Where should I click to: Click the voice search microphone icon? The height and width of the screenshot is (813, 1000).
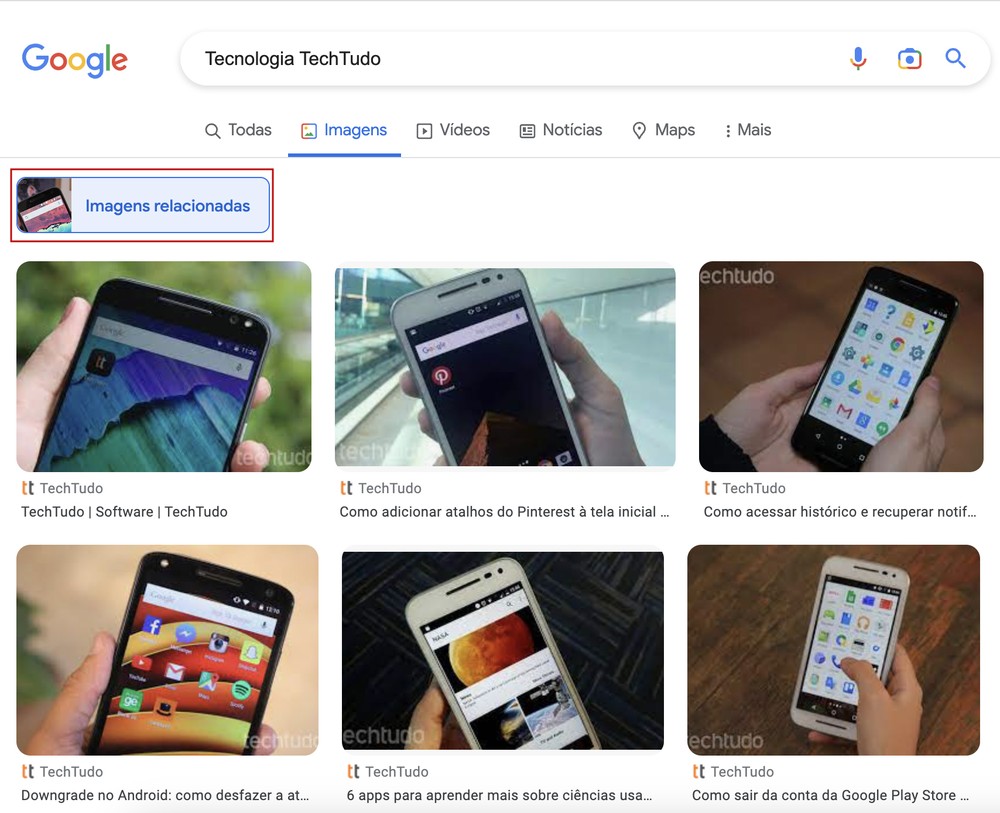coord(858,59)
